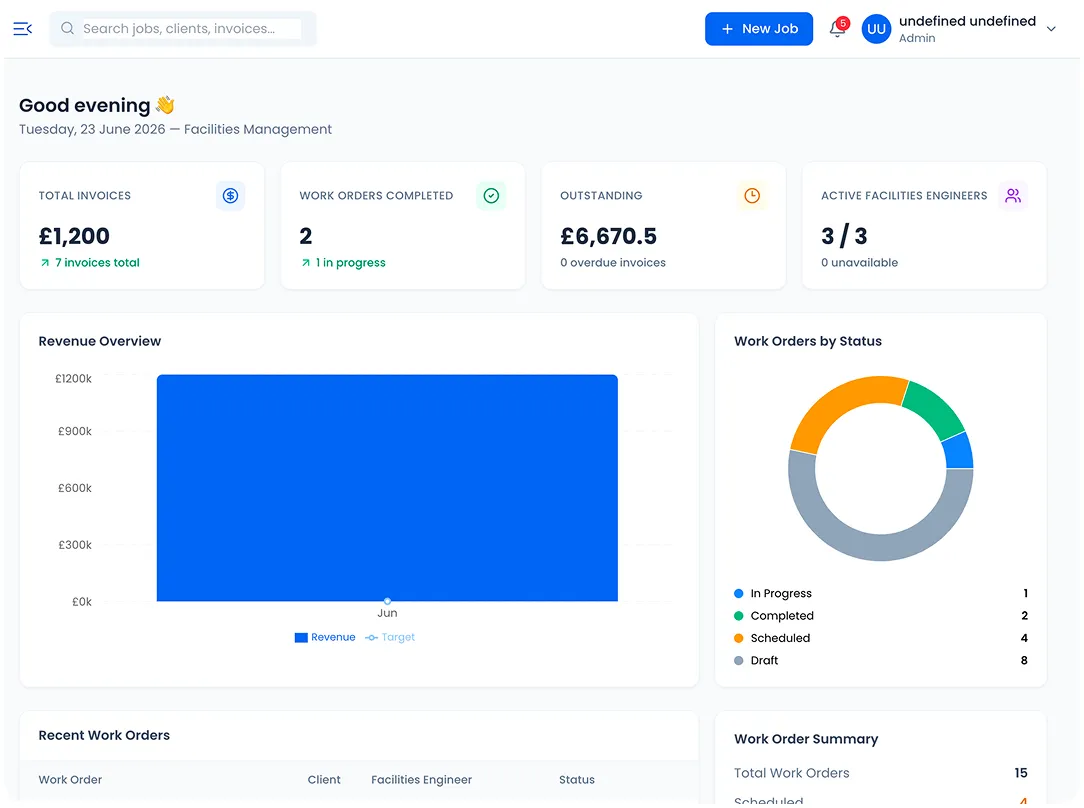Click the 3 / 3 engineers value
Viewport: 1084px width, 808px height.
[844, 236]
